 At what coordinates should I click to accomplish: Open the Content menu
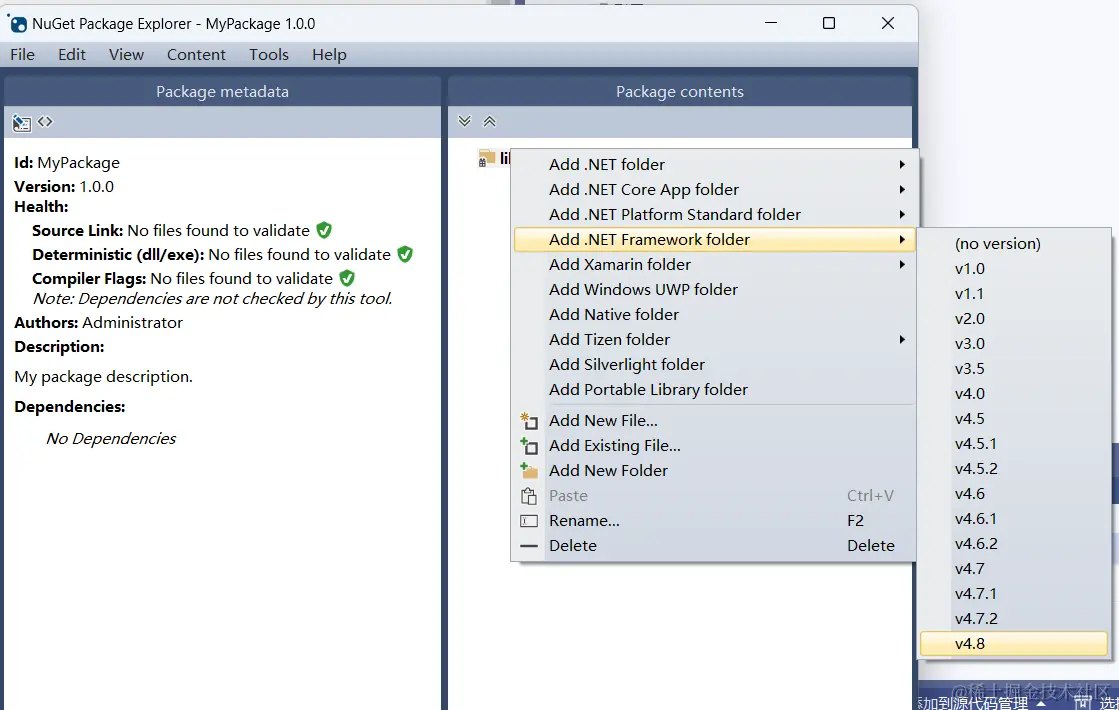[196, 54]
